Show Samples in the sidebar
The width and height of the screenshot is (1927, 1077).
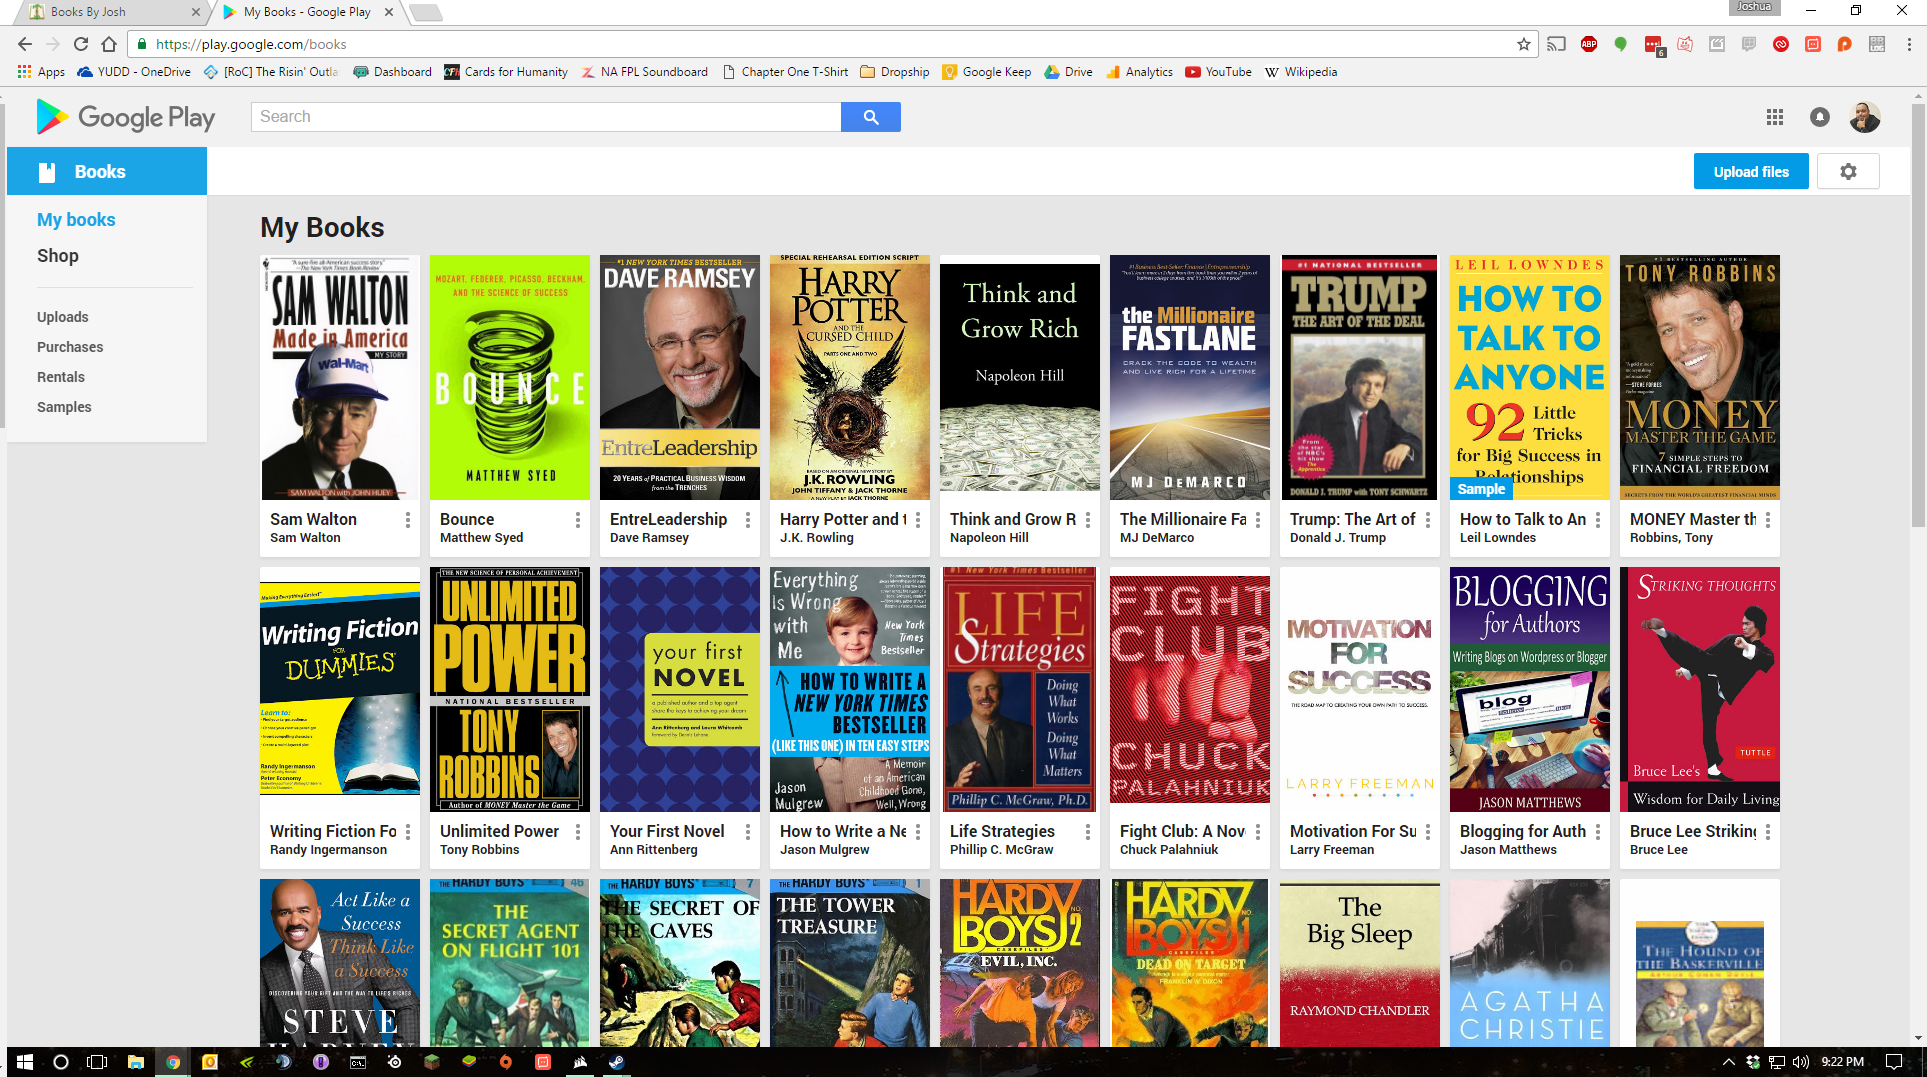pos(64,407)
